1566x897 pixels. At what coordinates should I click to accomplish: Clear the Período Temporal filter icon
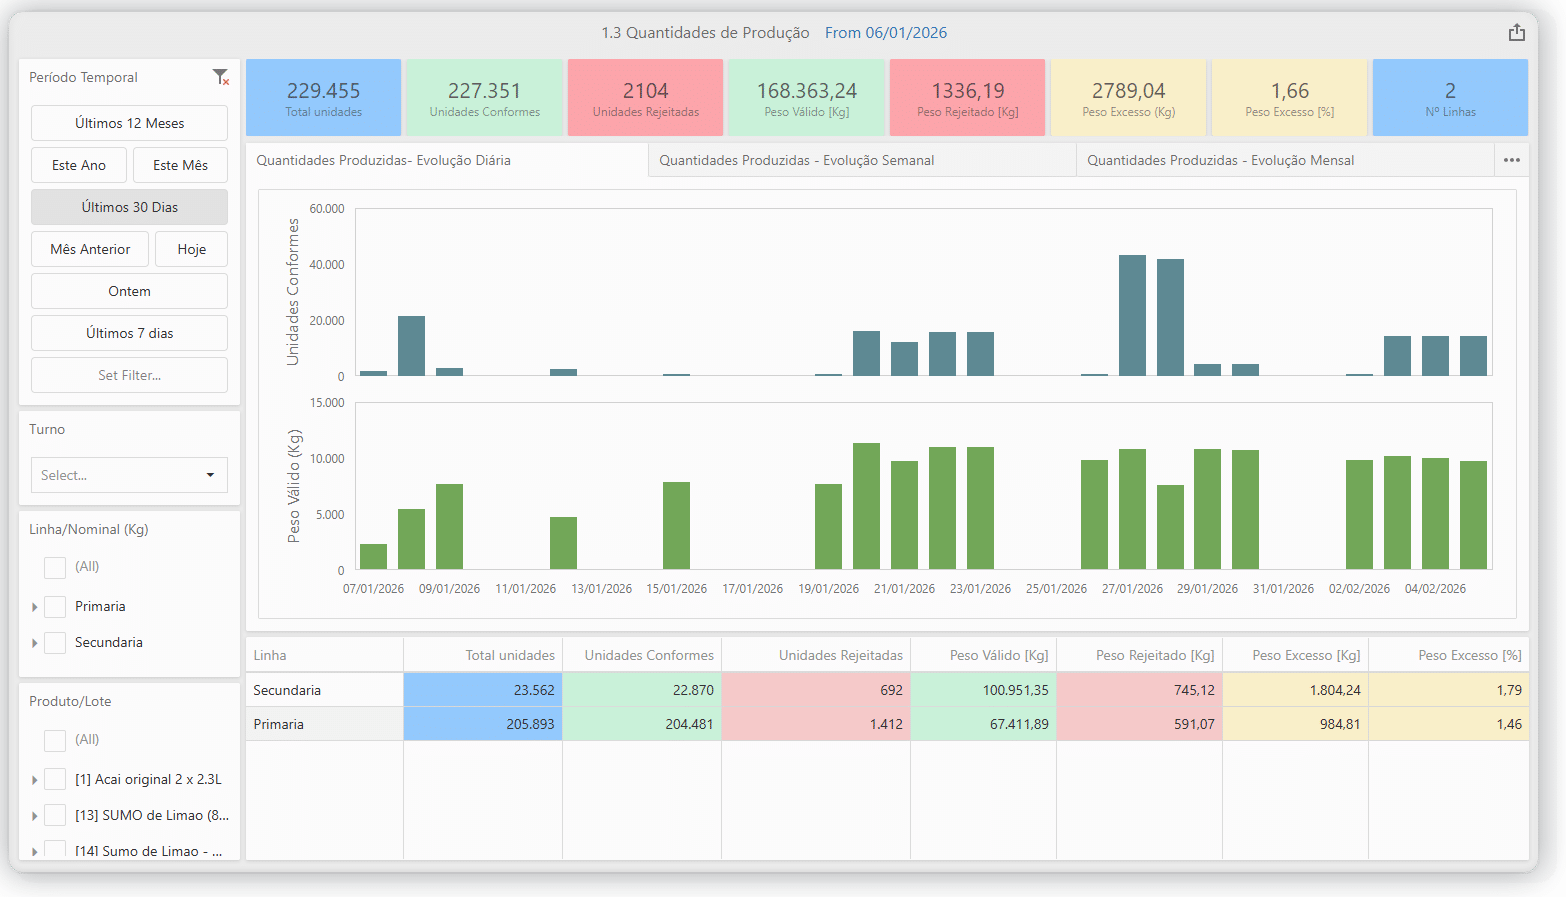[221, 77]
